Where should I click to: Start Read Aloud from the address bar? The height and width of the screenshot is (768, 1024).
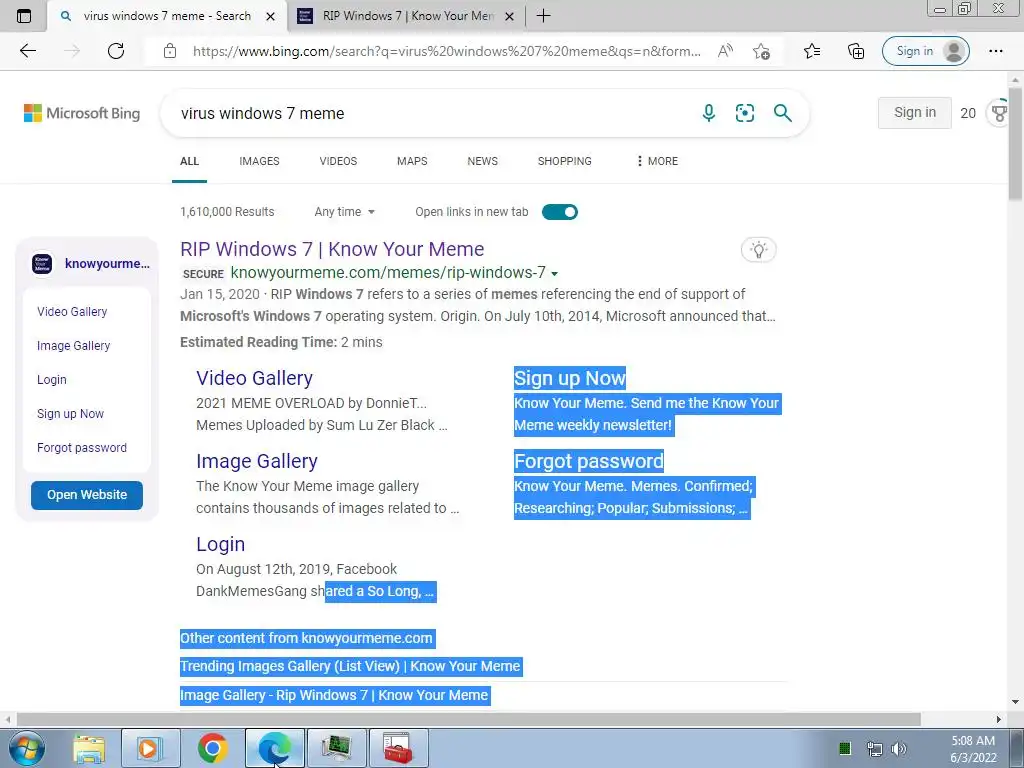[725, 51]
